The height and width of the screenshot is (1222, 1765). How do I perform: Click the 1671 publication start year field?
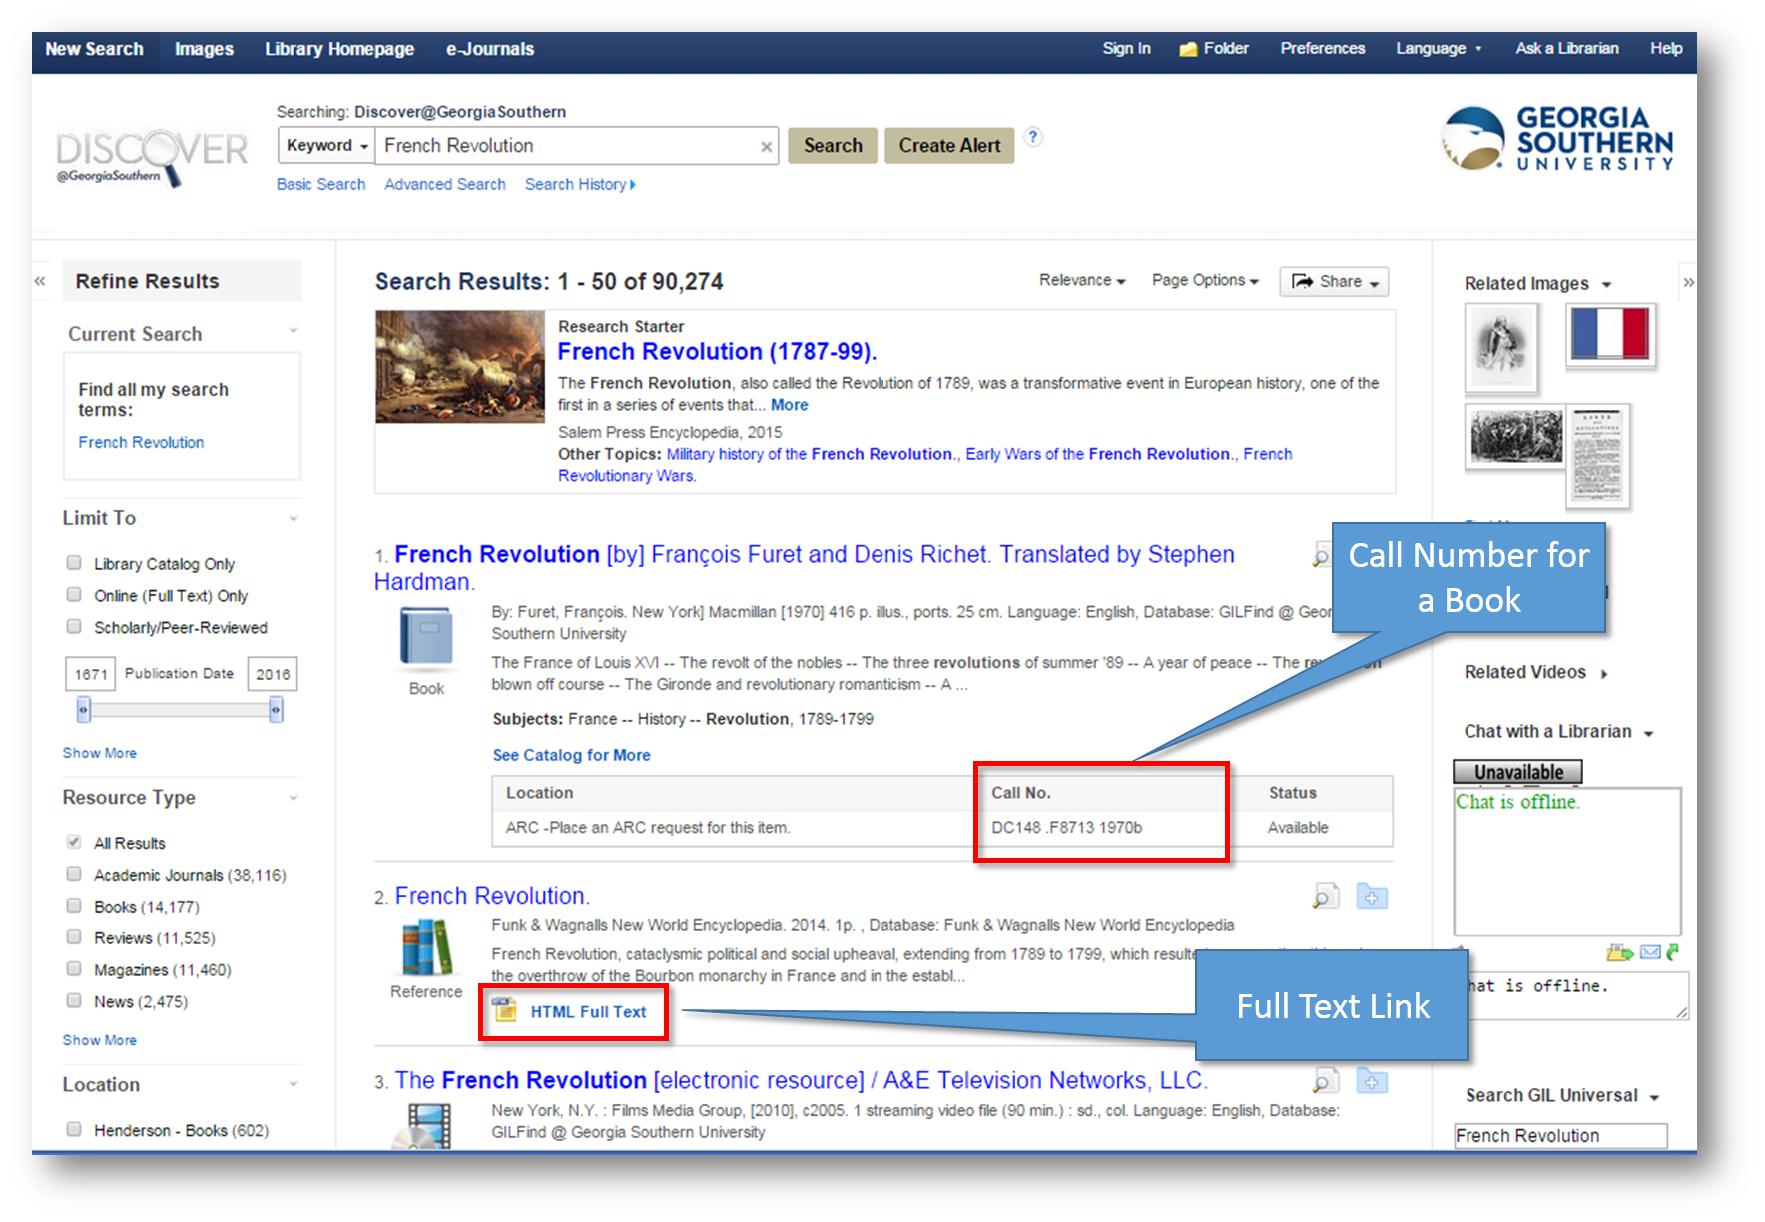pos(91,674)
